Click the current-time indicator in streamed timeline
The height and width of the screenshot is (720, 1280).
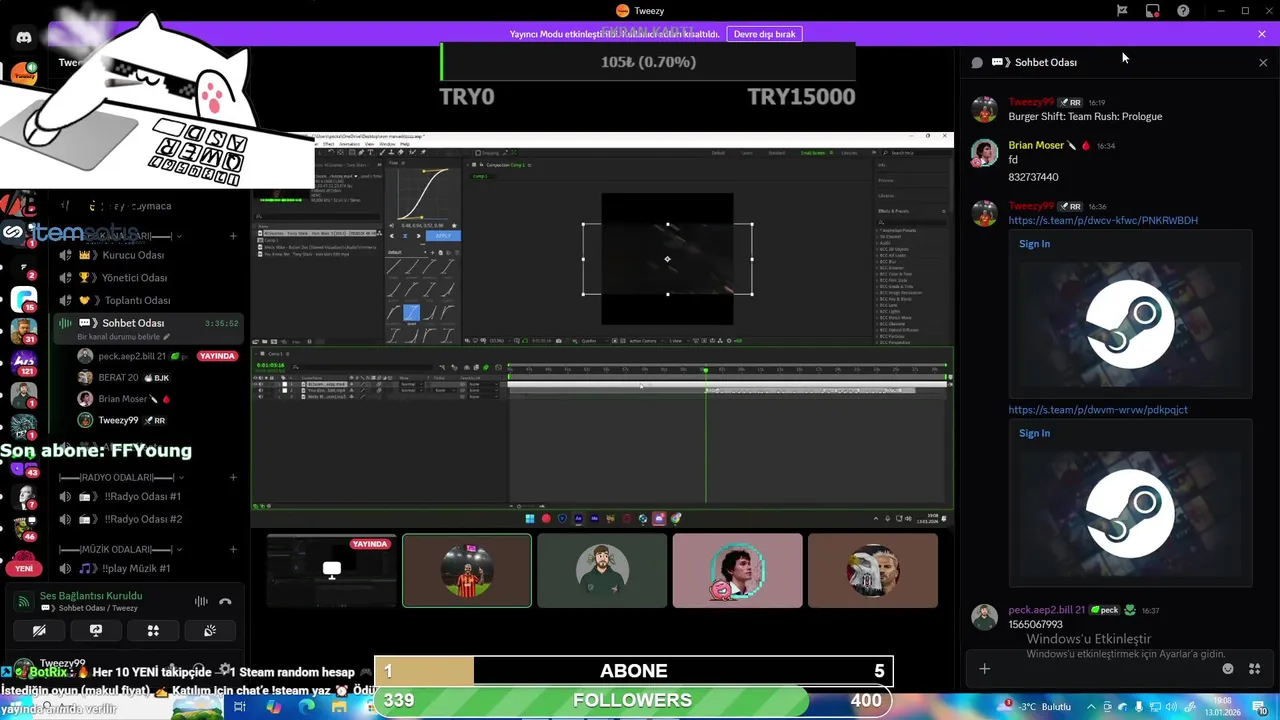coord(705,370)
